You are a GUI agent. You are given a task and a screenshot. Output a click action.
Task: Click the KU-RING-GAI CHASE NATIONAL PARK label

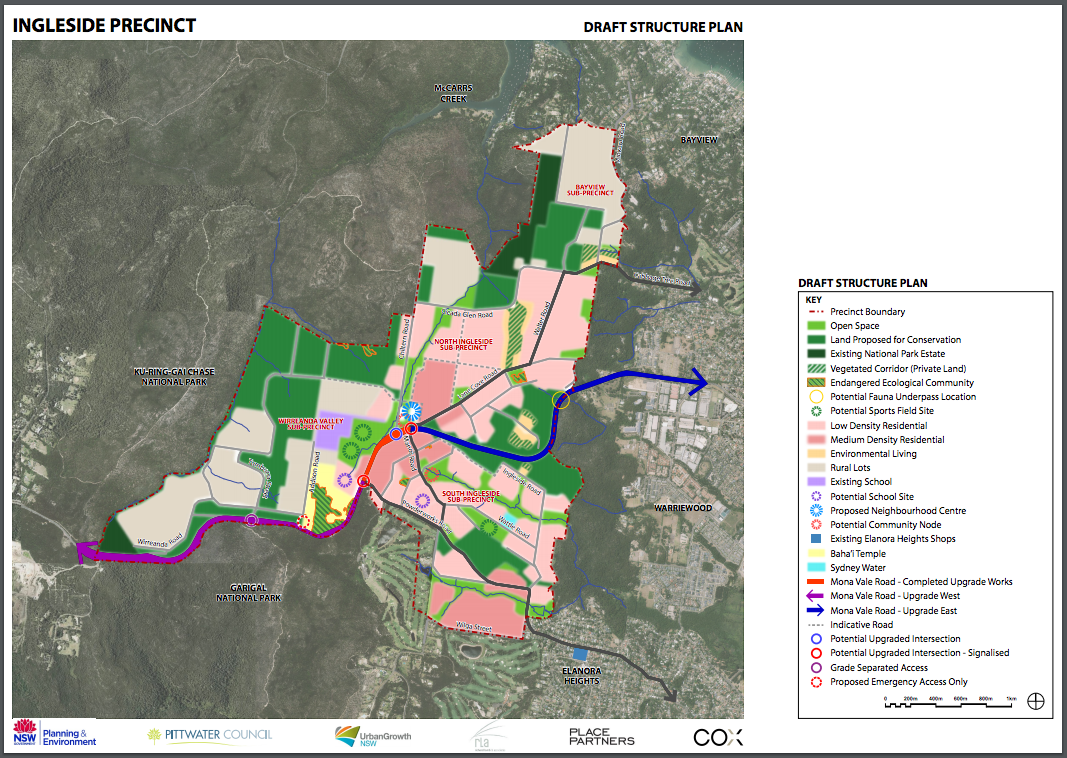[174, 377]
